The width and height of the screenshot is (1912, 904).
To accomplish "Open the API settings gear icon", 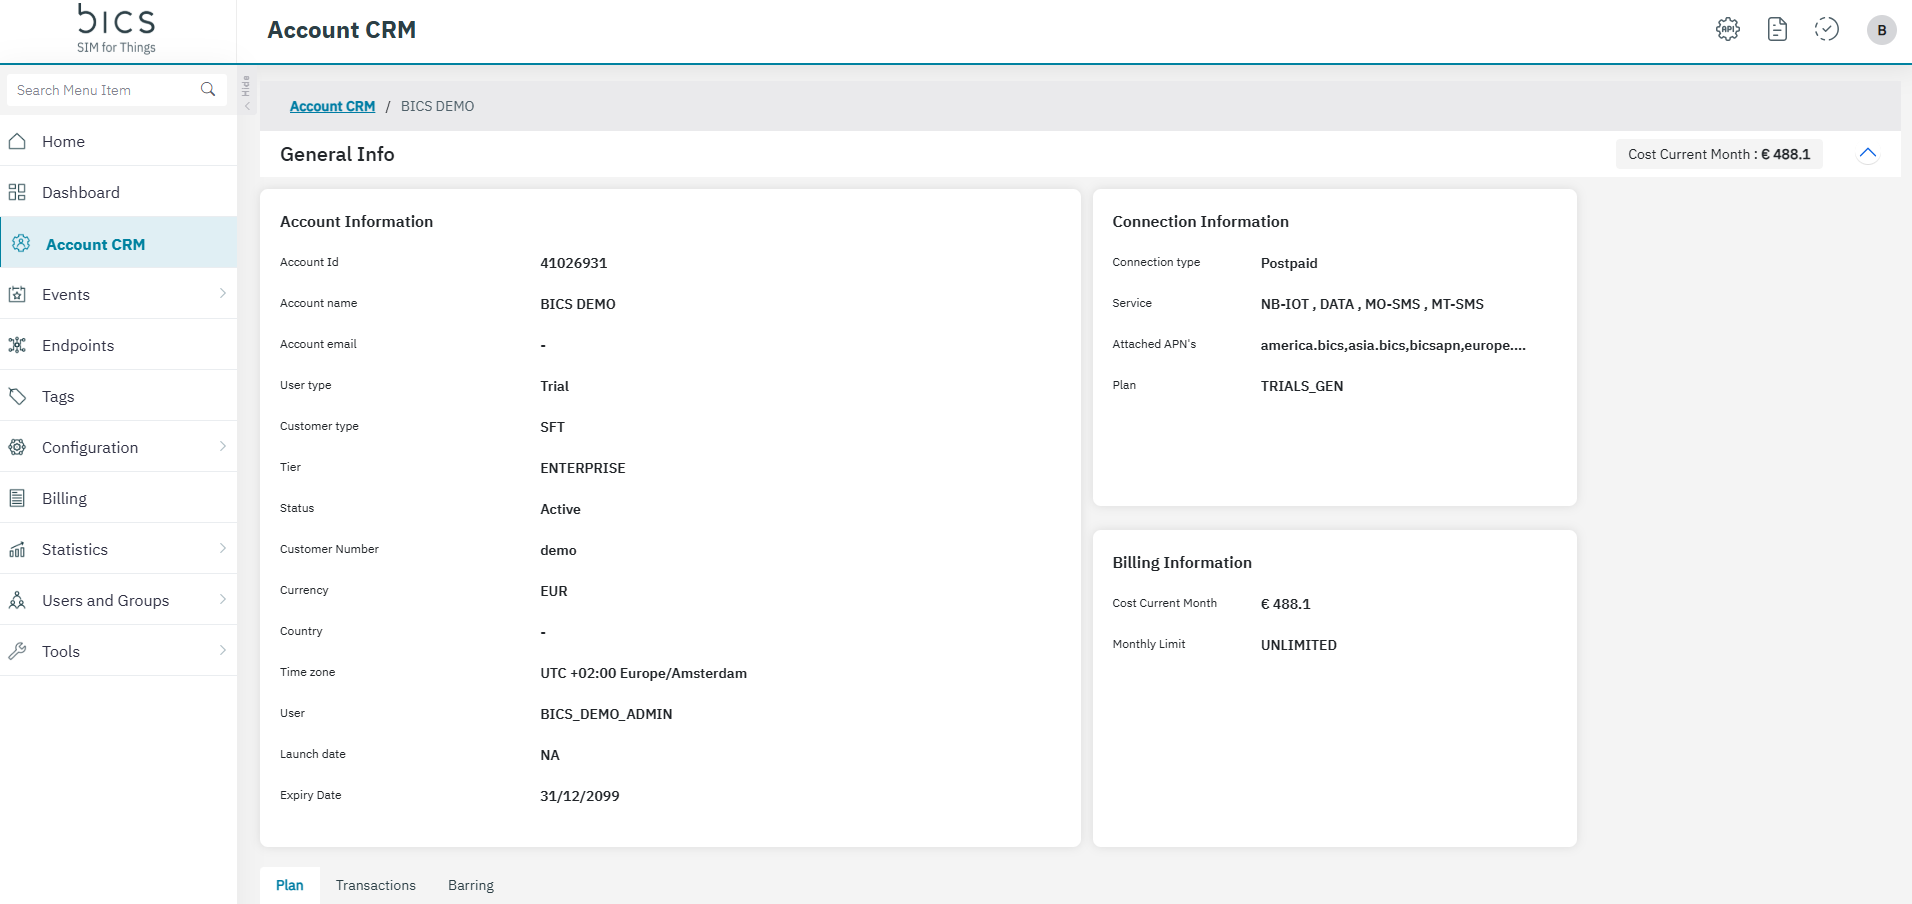I will coord(1727,30).
